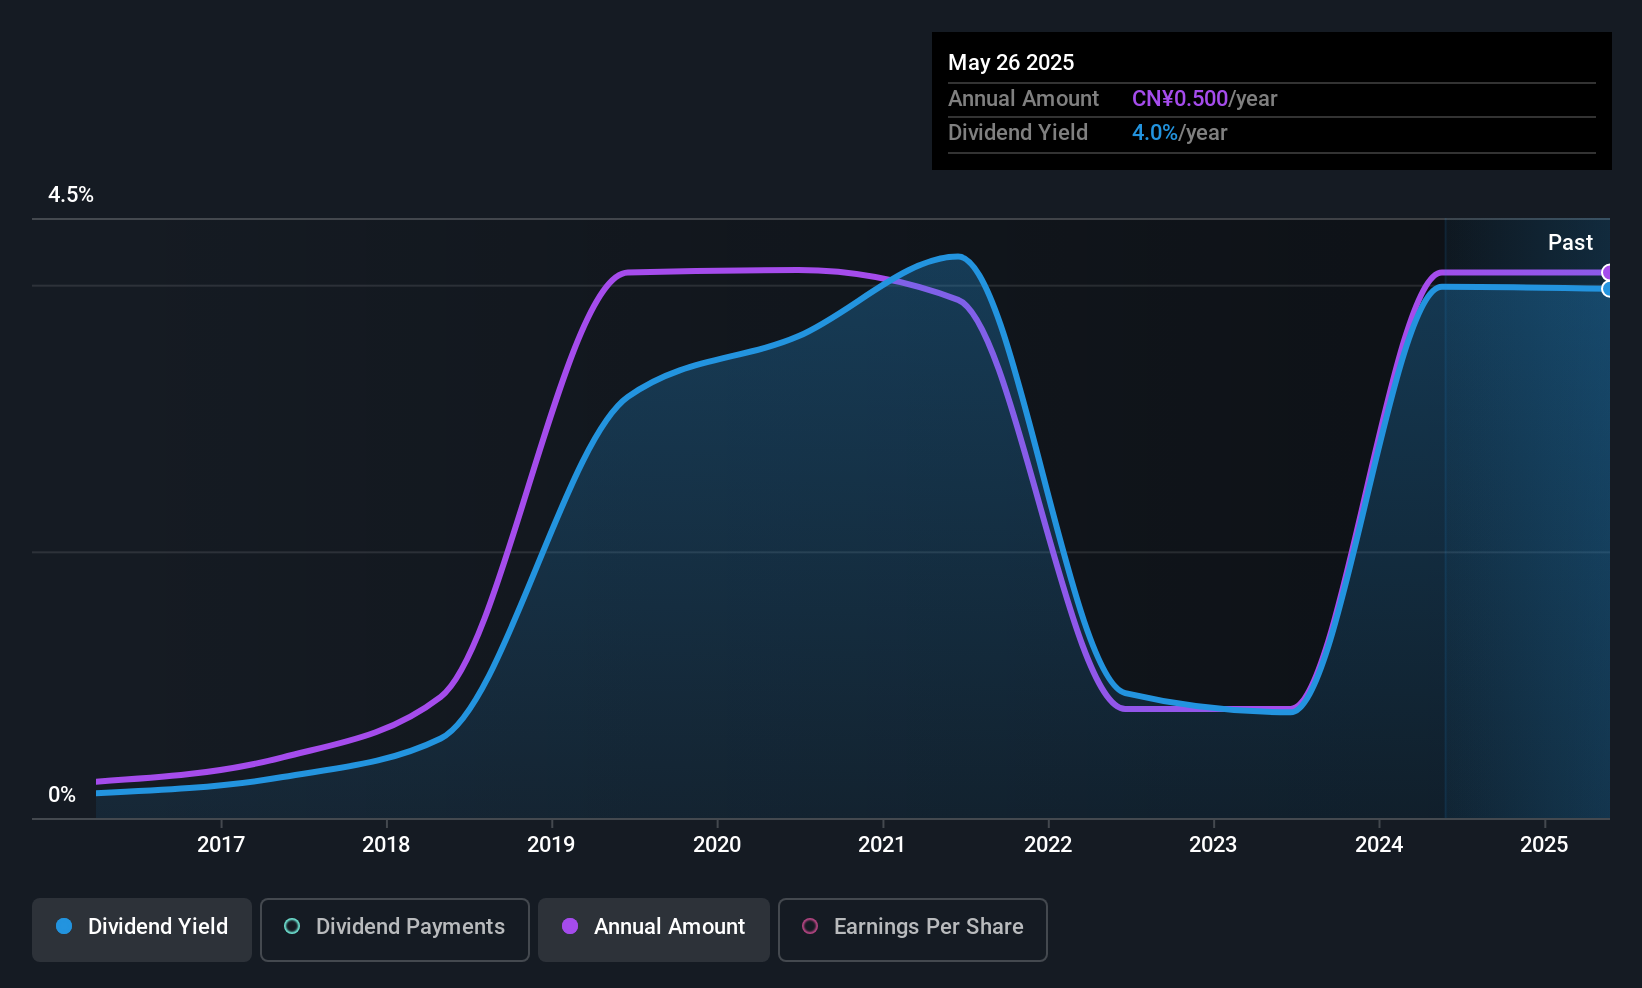
Task: Click the 4.5% axis label
Action: 71,195
